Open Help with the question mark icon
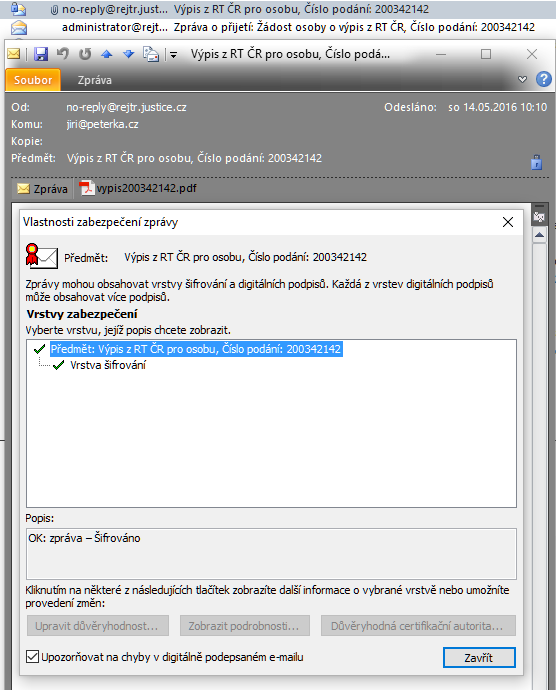This screenshot has width=556, height=690. (x=544, y=79)
